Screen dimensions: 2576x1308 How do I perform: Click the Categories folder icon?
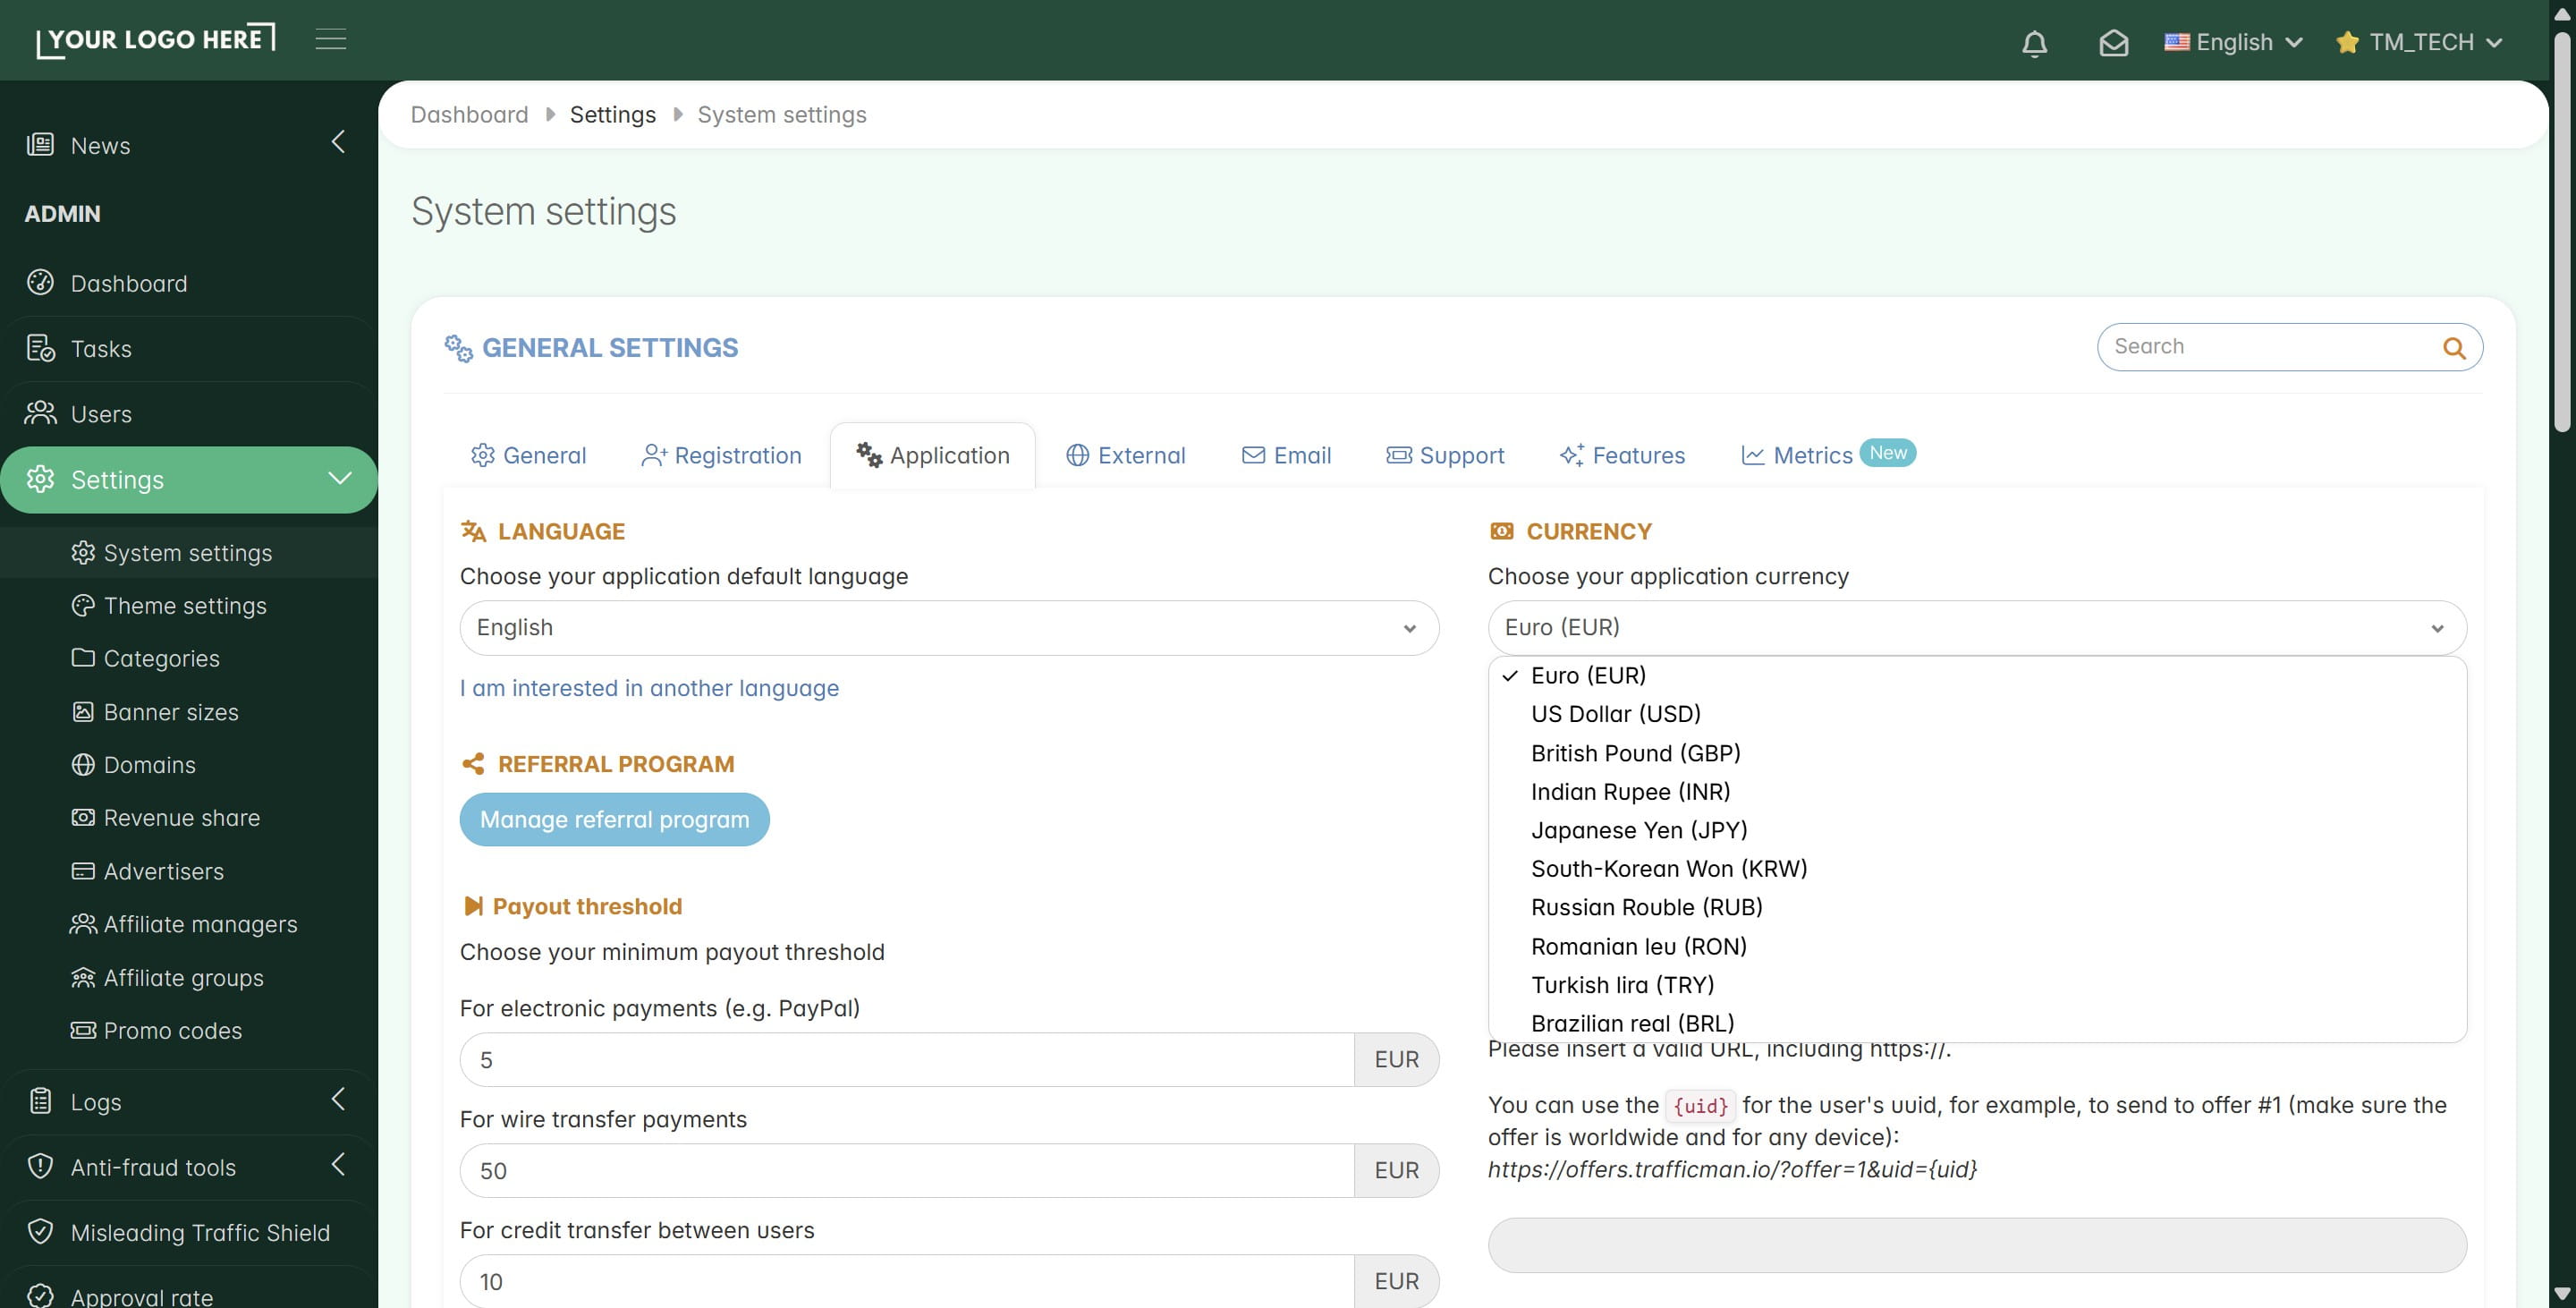point(83,657)
